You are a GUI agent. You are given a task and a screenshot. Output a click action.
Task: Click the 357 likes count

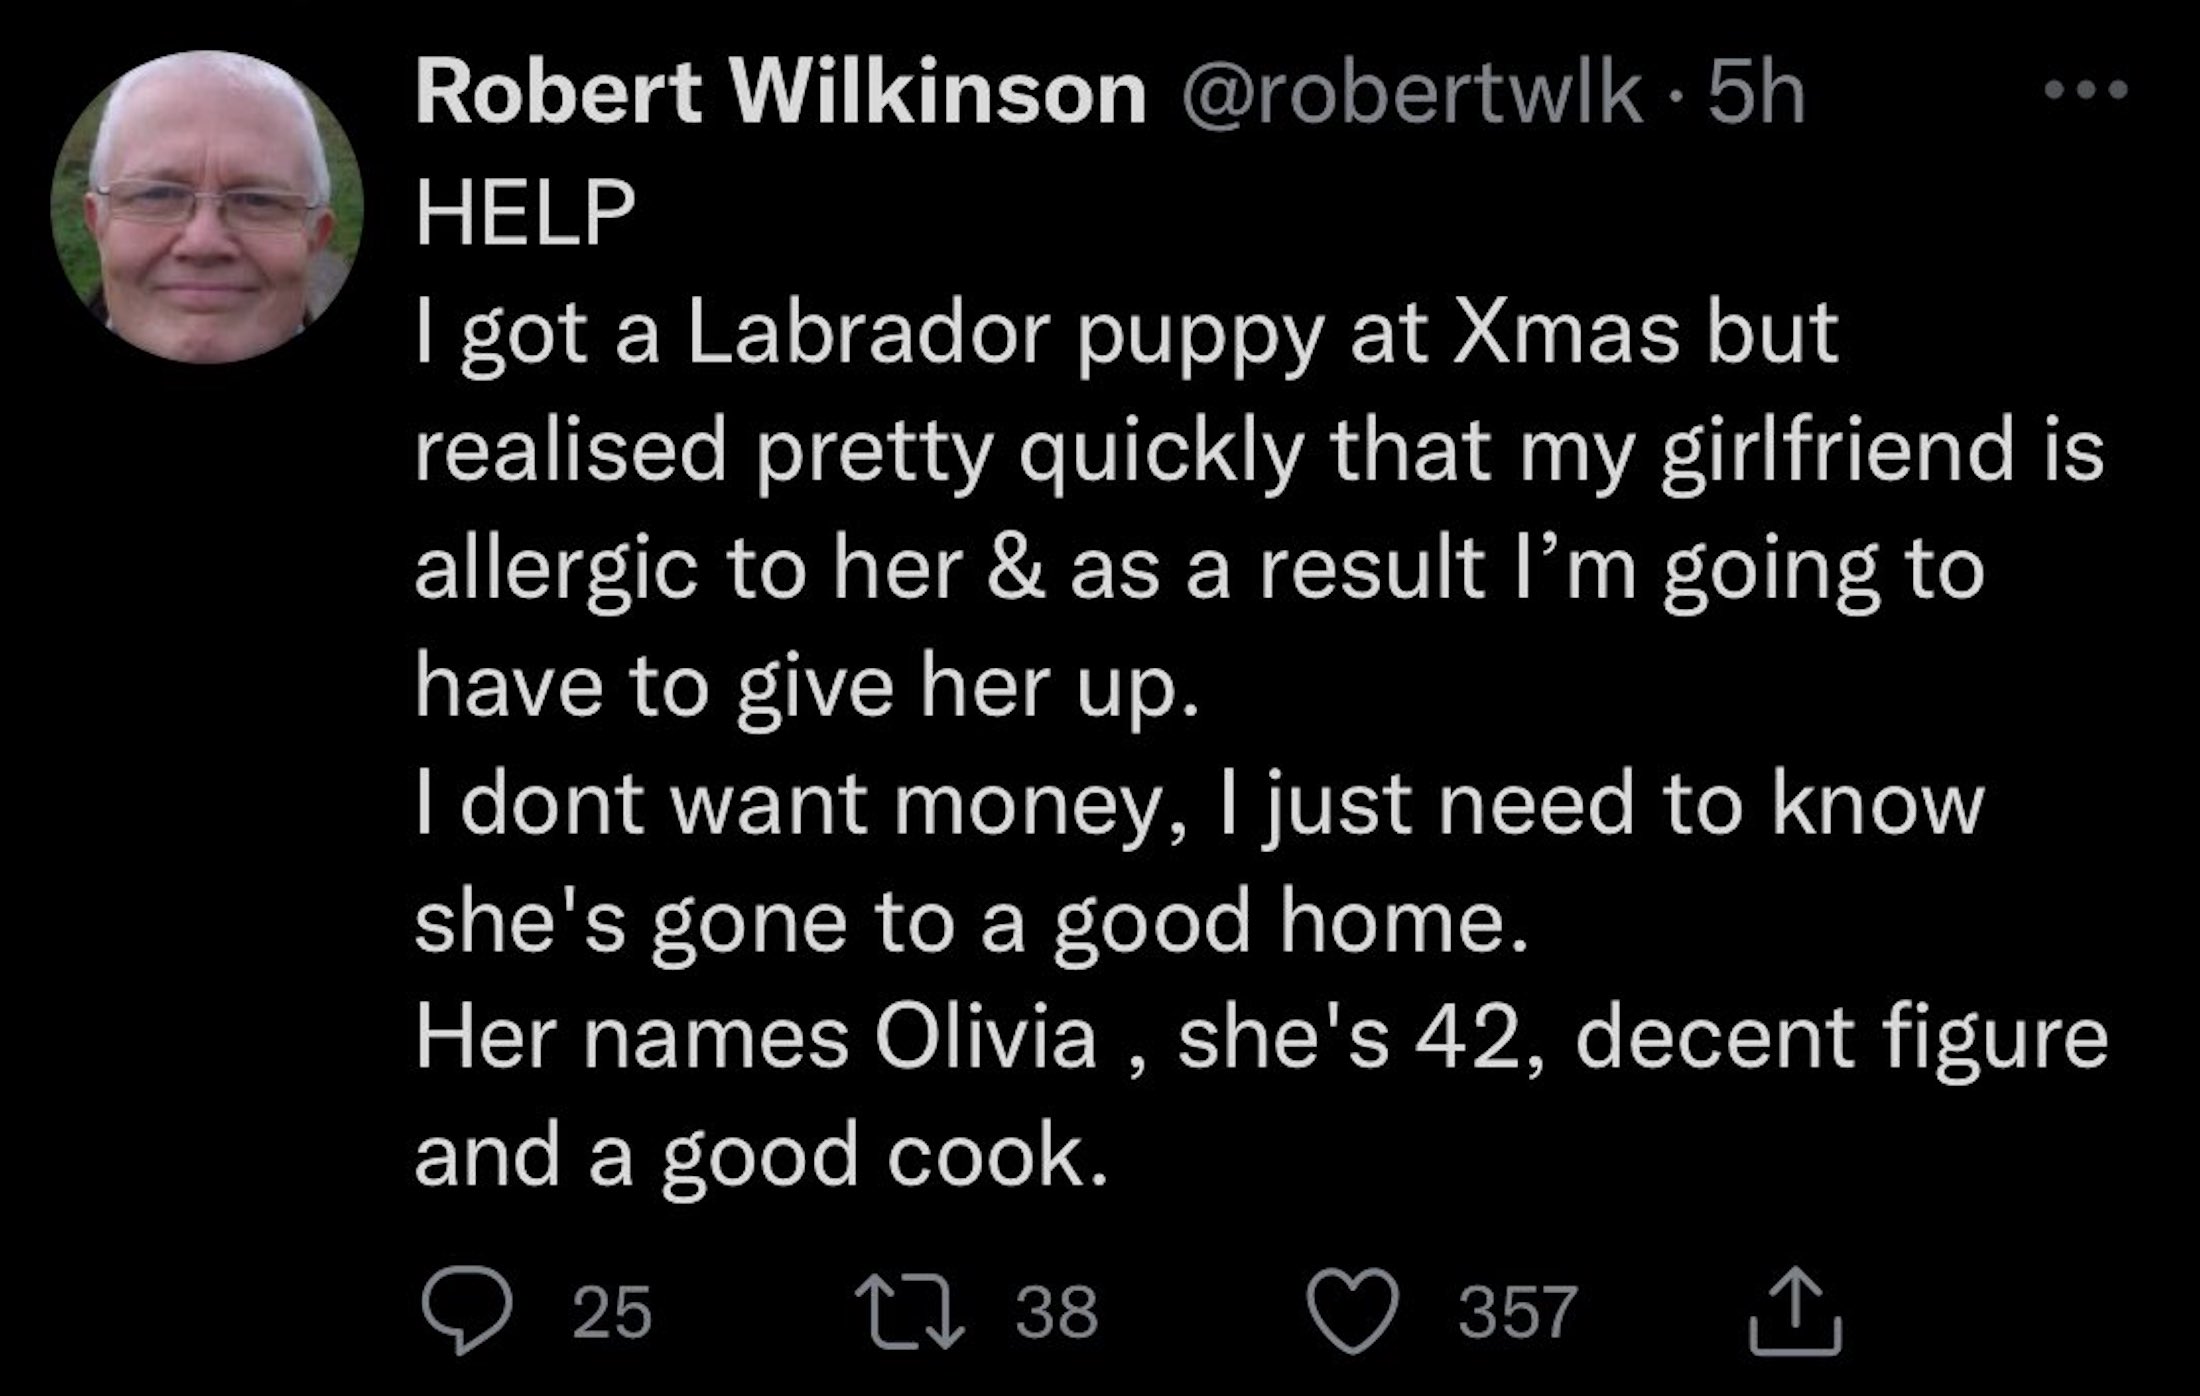[1517, 1312]
